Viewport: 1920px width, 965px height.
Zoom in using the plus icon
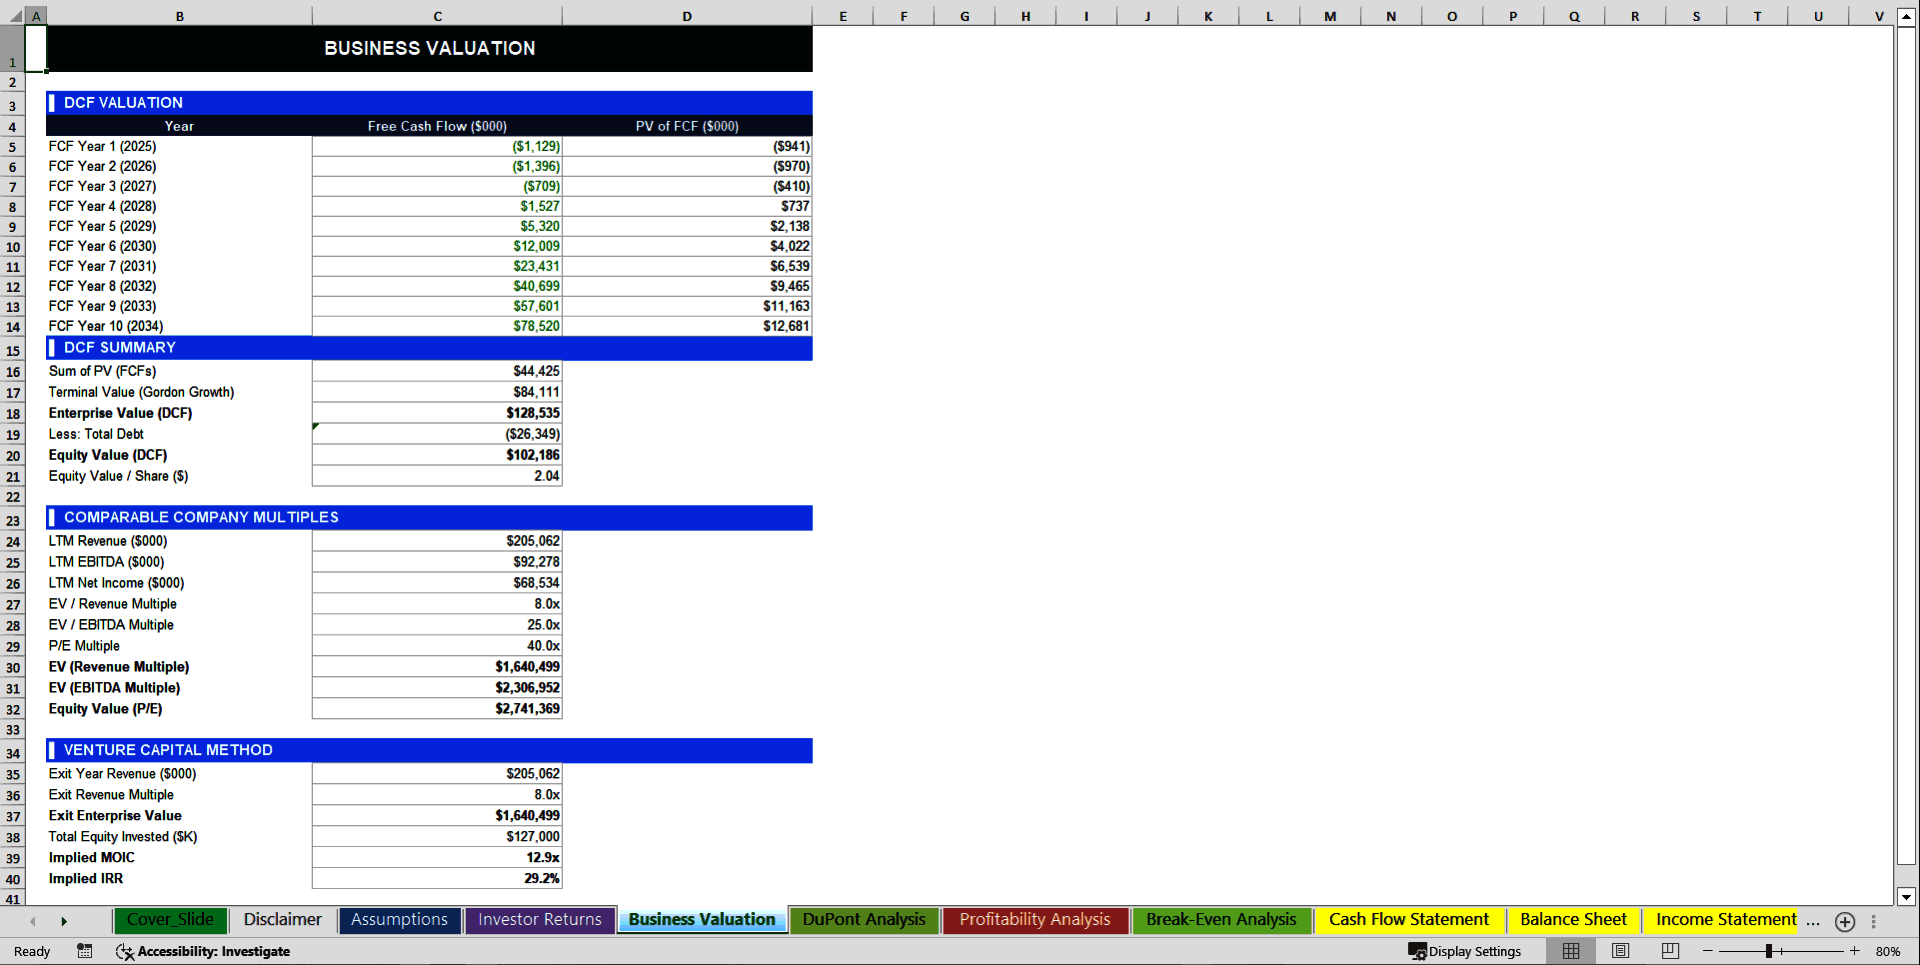(1853, 951)
